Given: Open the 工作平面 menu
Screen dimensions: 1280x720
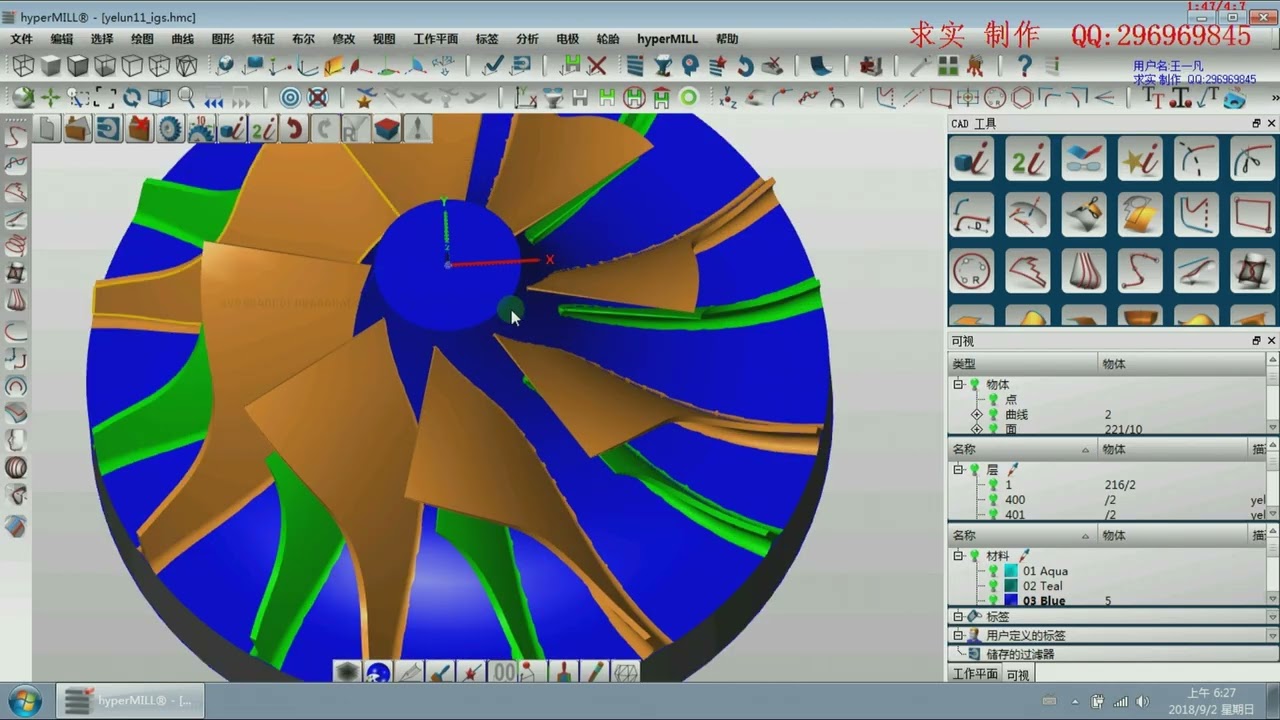Looking at the screenshot, I should 435,39.
